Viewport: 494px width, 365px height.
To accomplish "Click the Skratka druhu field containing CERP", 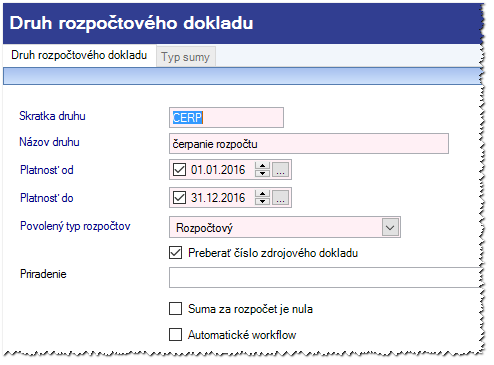I will [x=226, y=117].
